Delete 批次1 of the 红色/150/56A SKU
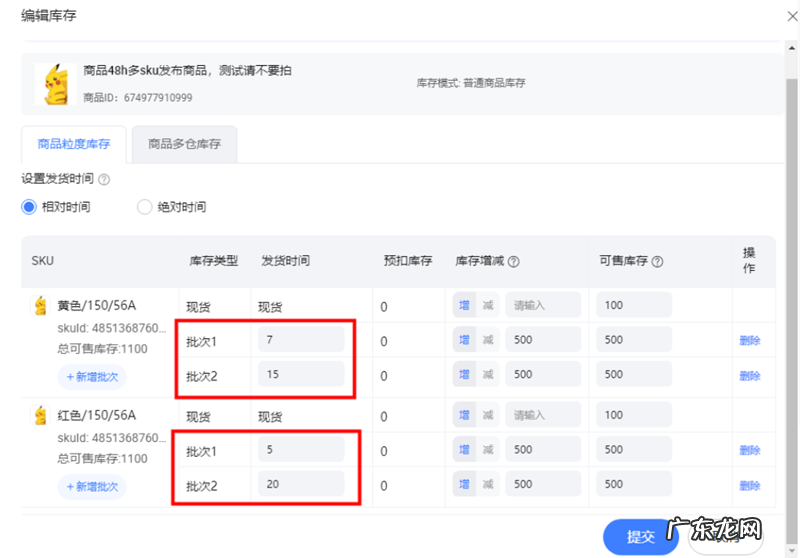Image resolution: width=800 pixels, height=558 pixels. (x=750, y=450)
